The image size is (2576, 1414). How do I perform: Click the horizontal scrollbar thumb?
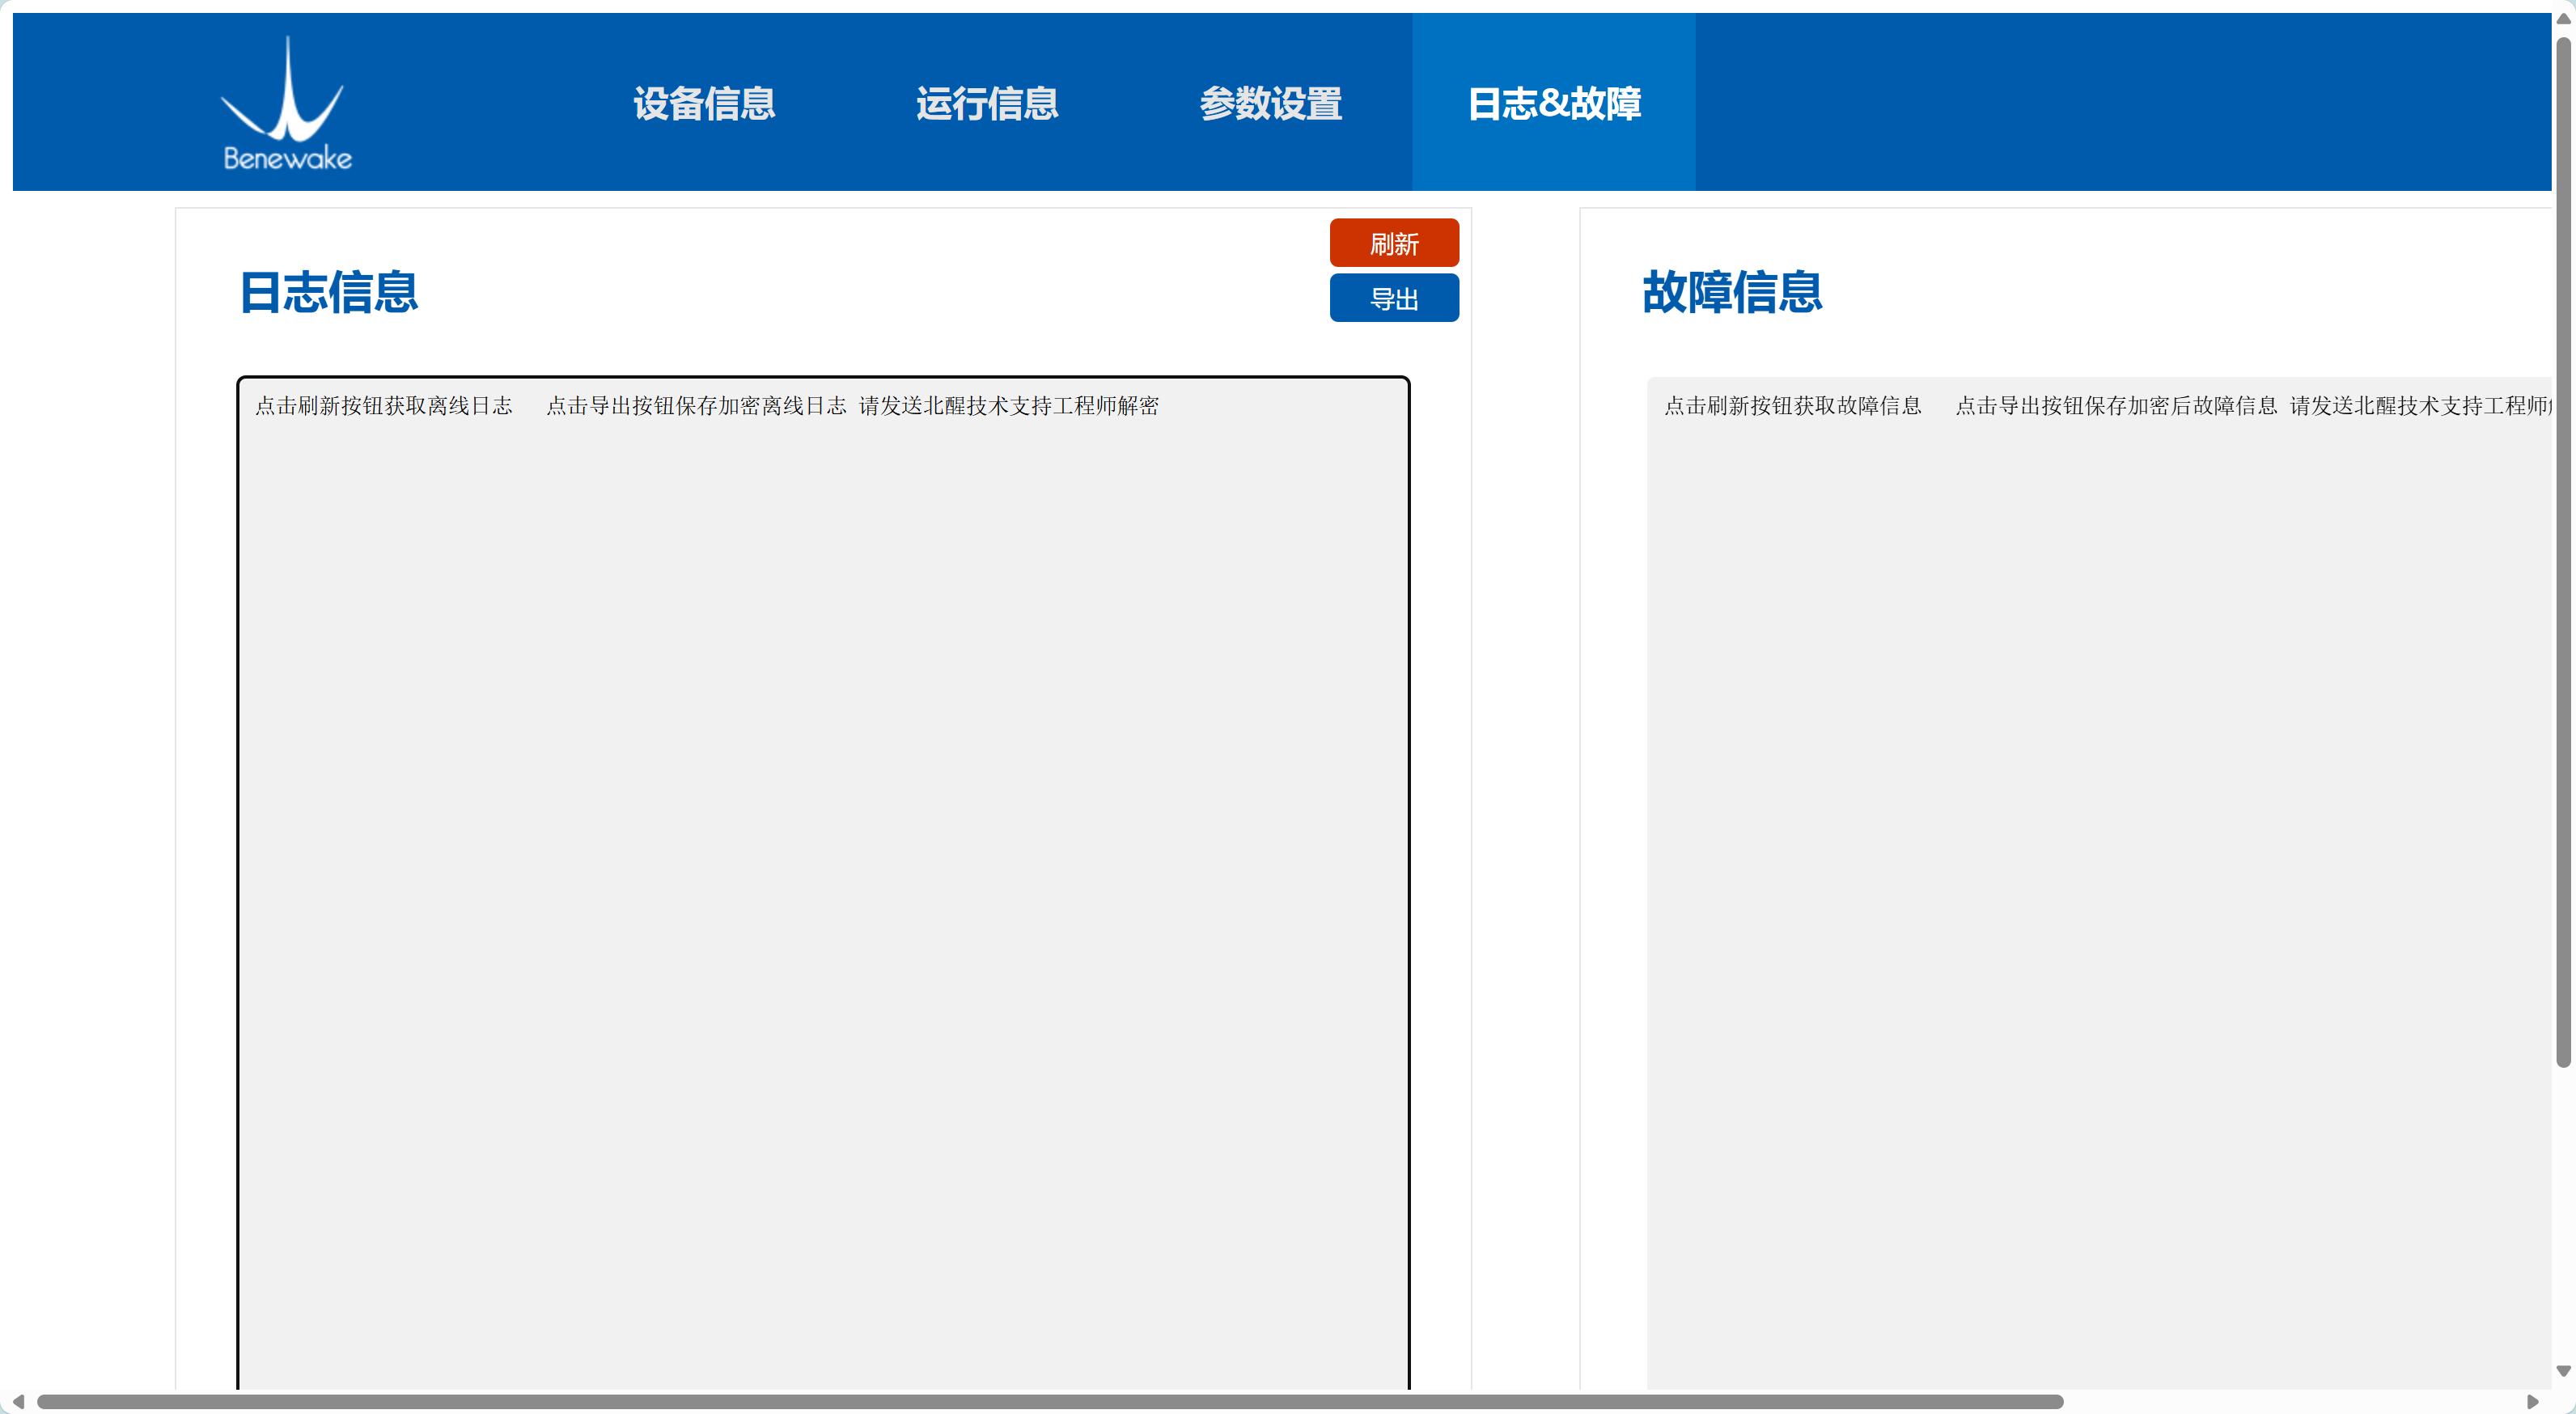pos(1050,1402)
